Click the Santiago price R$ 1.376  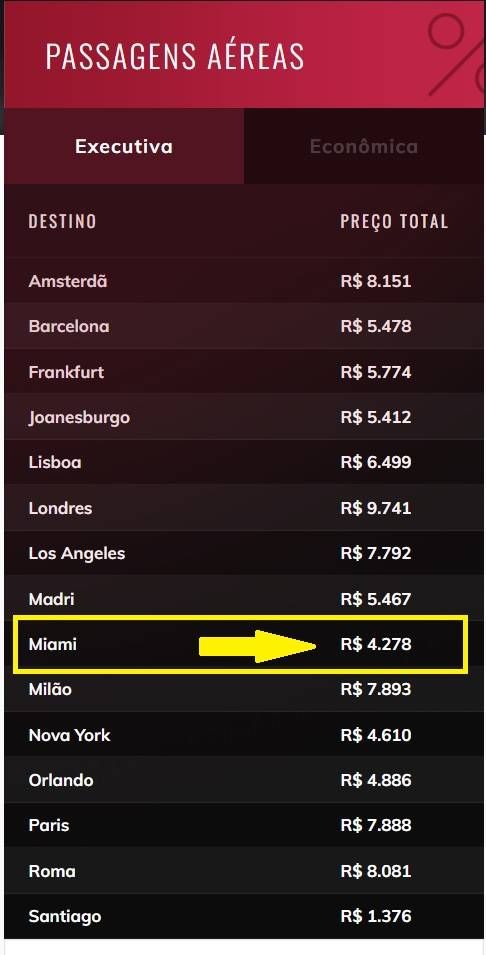pyautogui.click(x=376, y=916)
